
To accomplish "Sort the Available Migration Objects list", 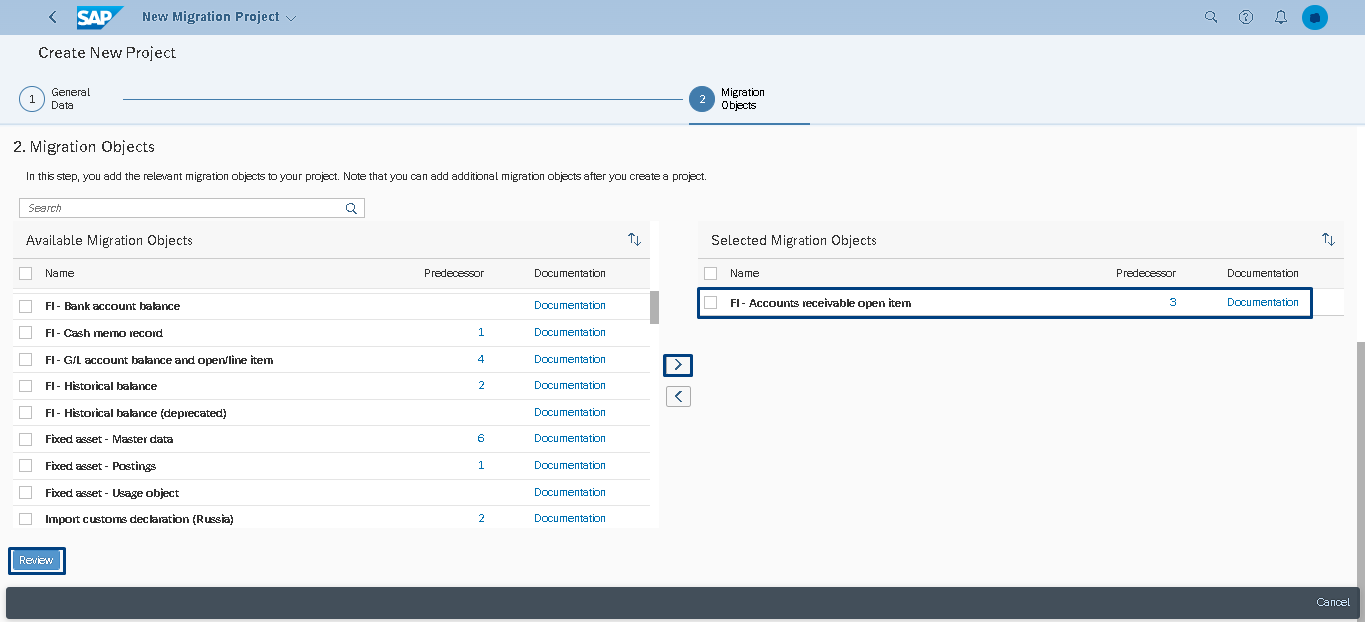I will [634, 240].
